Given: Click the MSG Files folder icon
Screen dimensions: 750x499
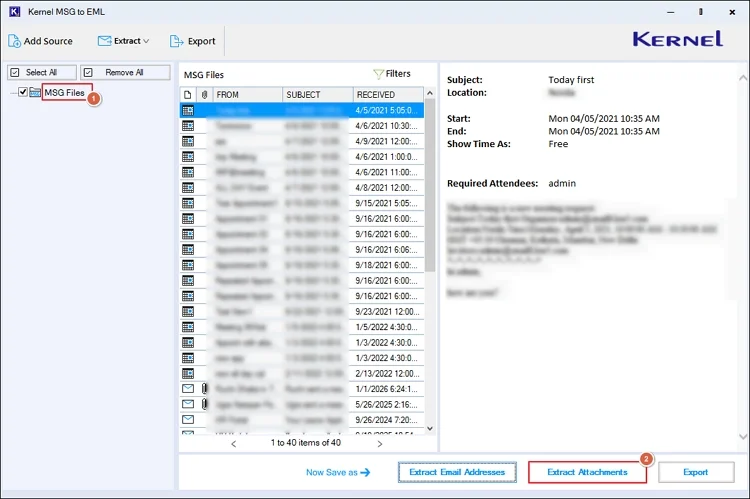Looking at the screenshot, I should [x=35, y=92].
